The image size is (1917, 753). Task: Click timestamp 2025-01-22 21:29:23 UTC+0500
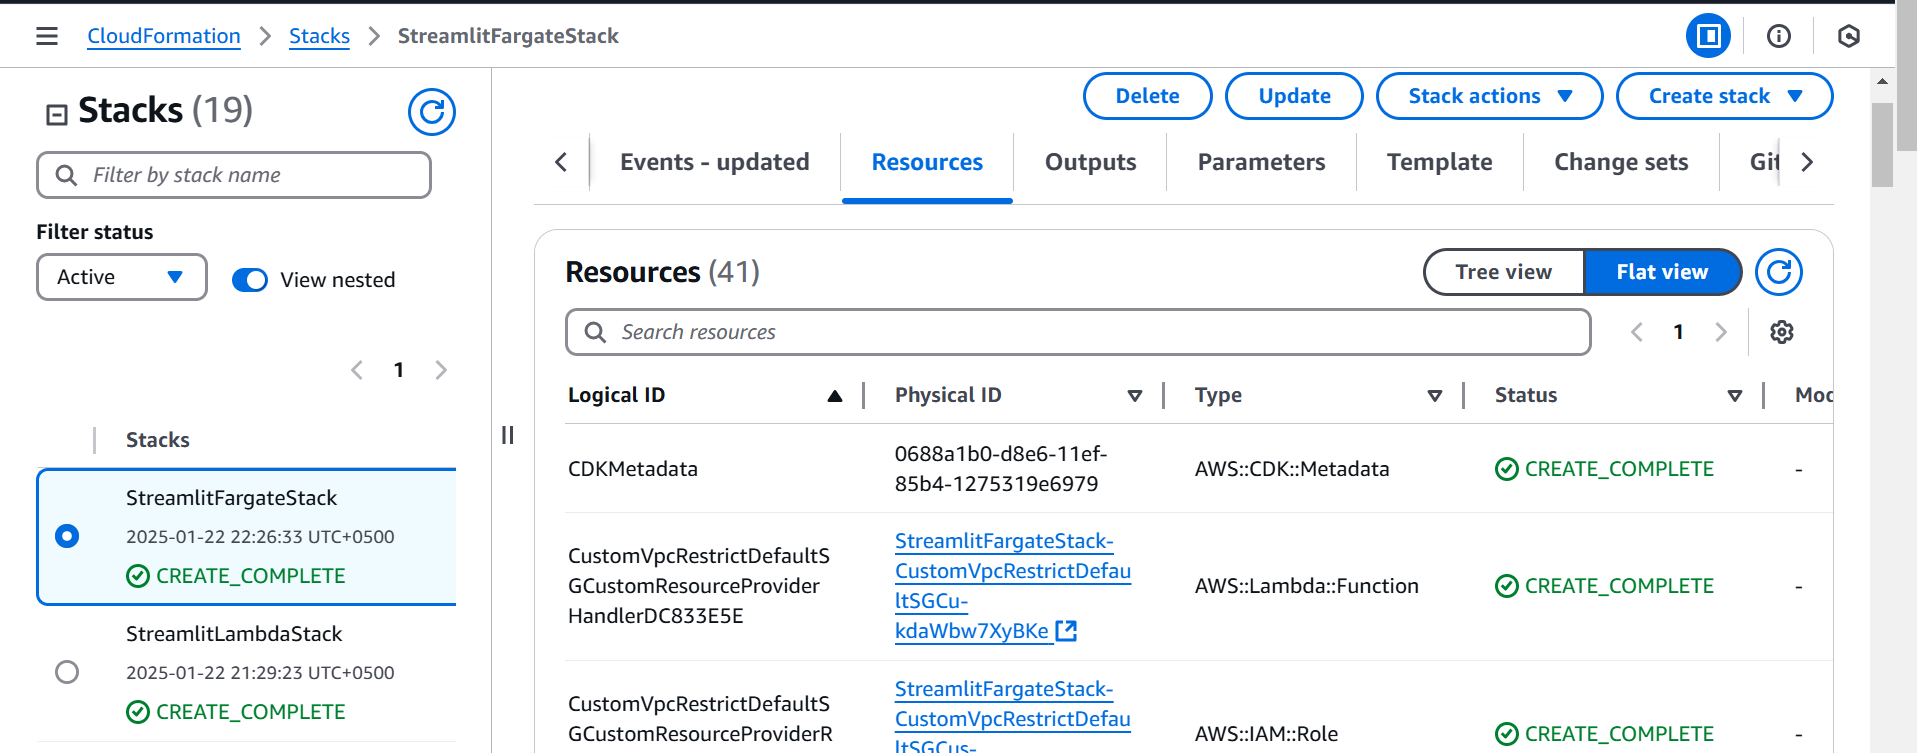click(x=260, y=673)
